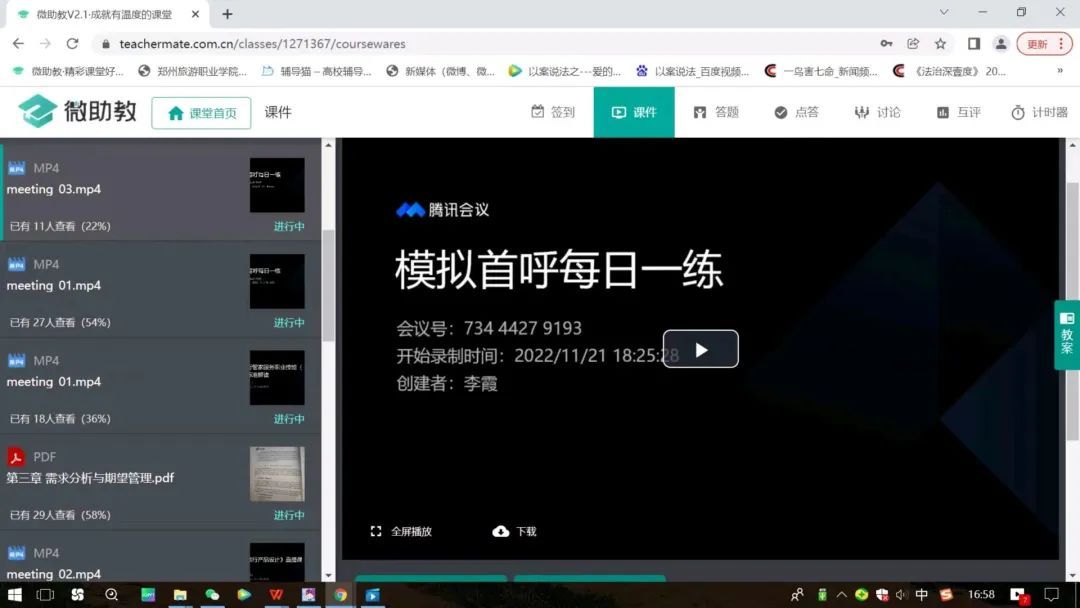
Task: Click 进行中 status of meeting 03.mp4
Action: [289, 226]
